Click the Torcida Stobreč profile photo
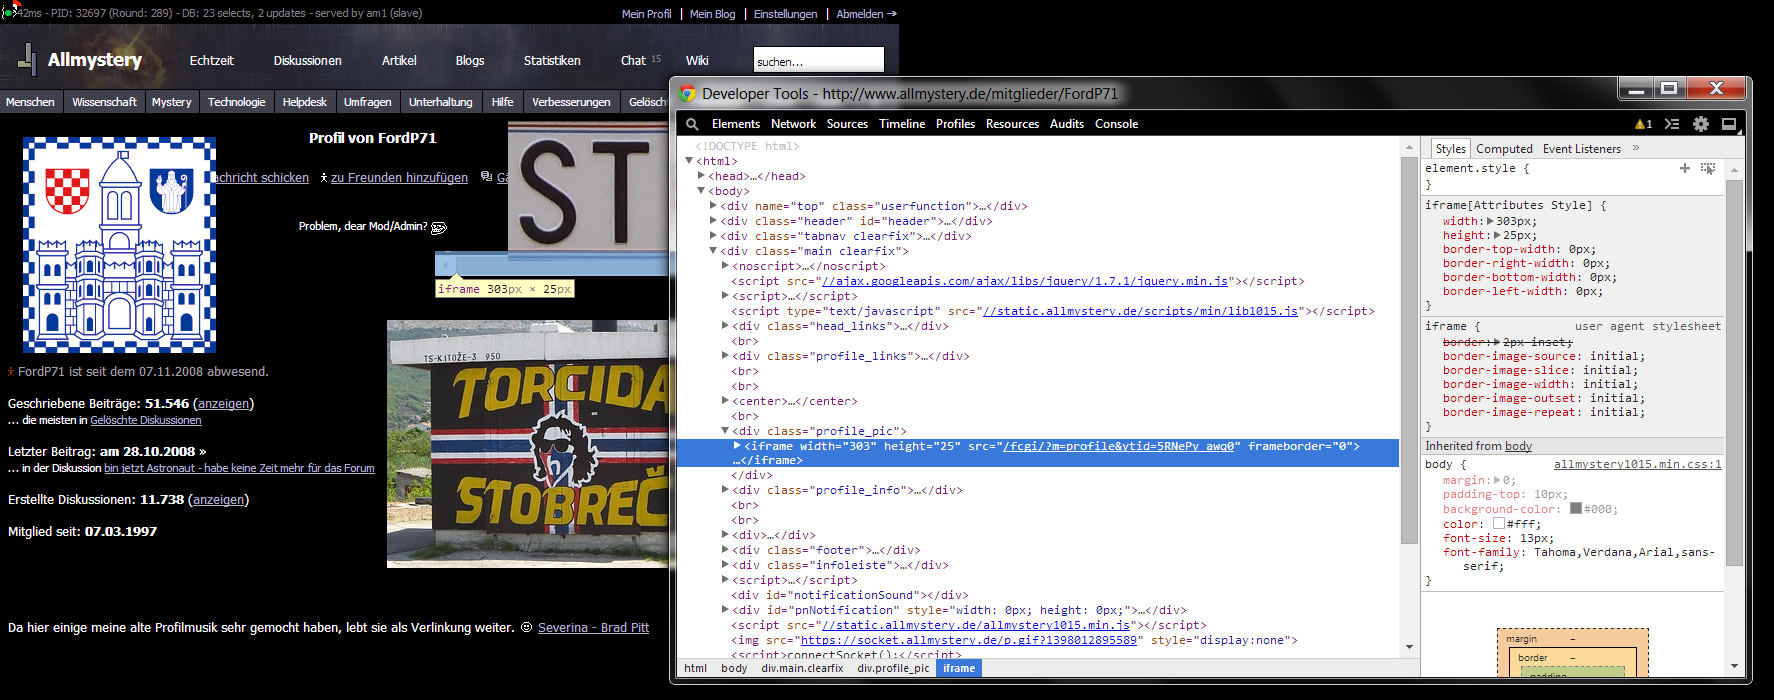 pos(528,444)
